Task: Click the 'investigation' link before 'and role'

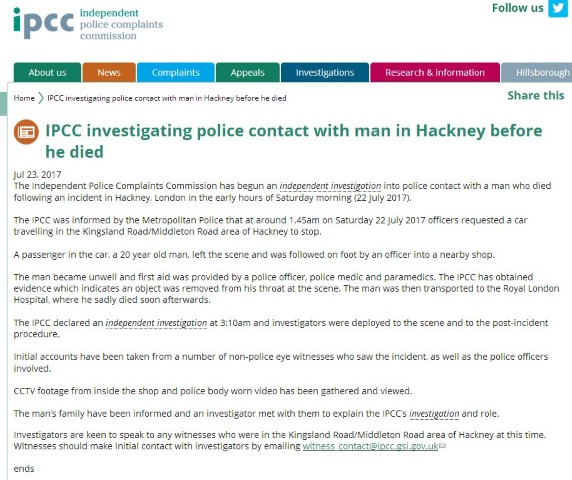Action: tap(434, 414)
